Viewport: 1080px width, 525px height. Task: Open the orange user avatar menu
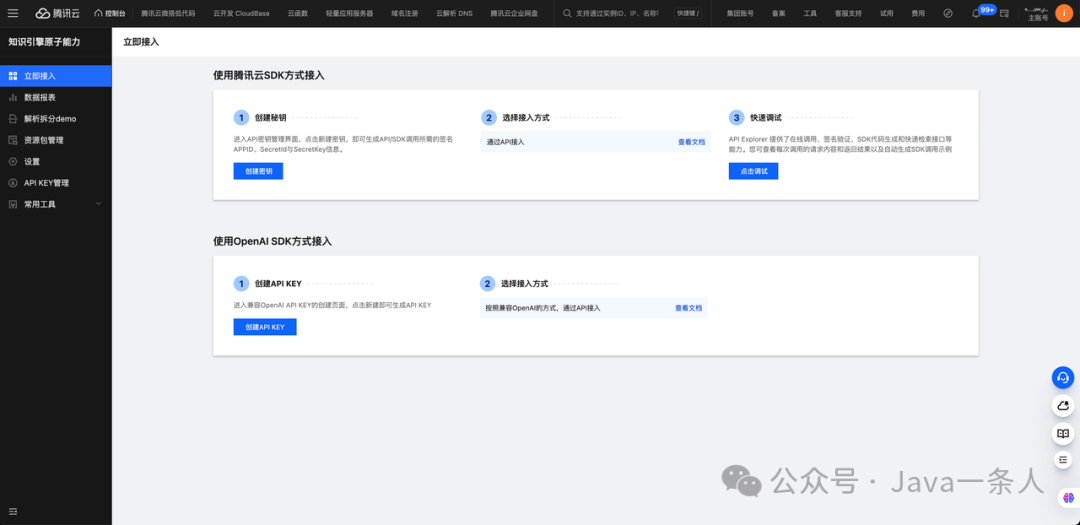pyautogui.click(x=1064, y=13)
